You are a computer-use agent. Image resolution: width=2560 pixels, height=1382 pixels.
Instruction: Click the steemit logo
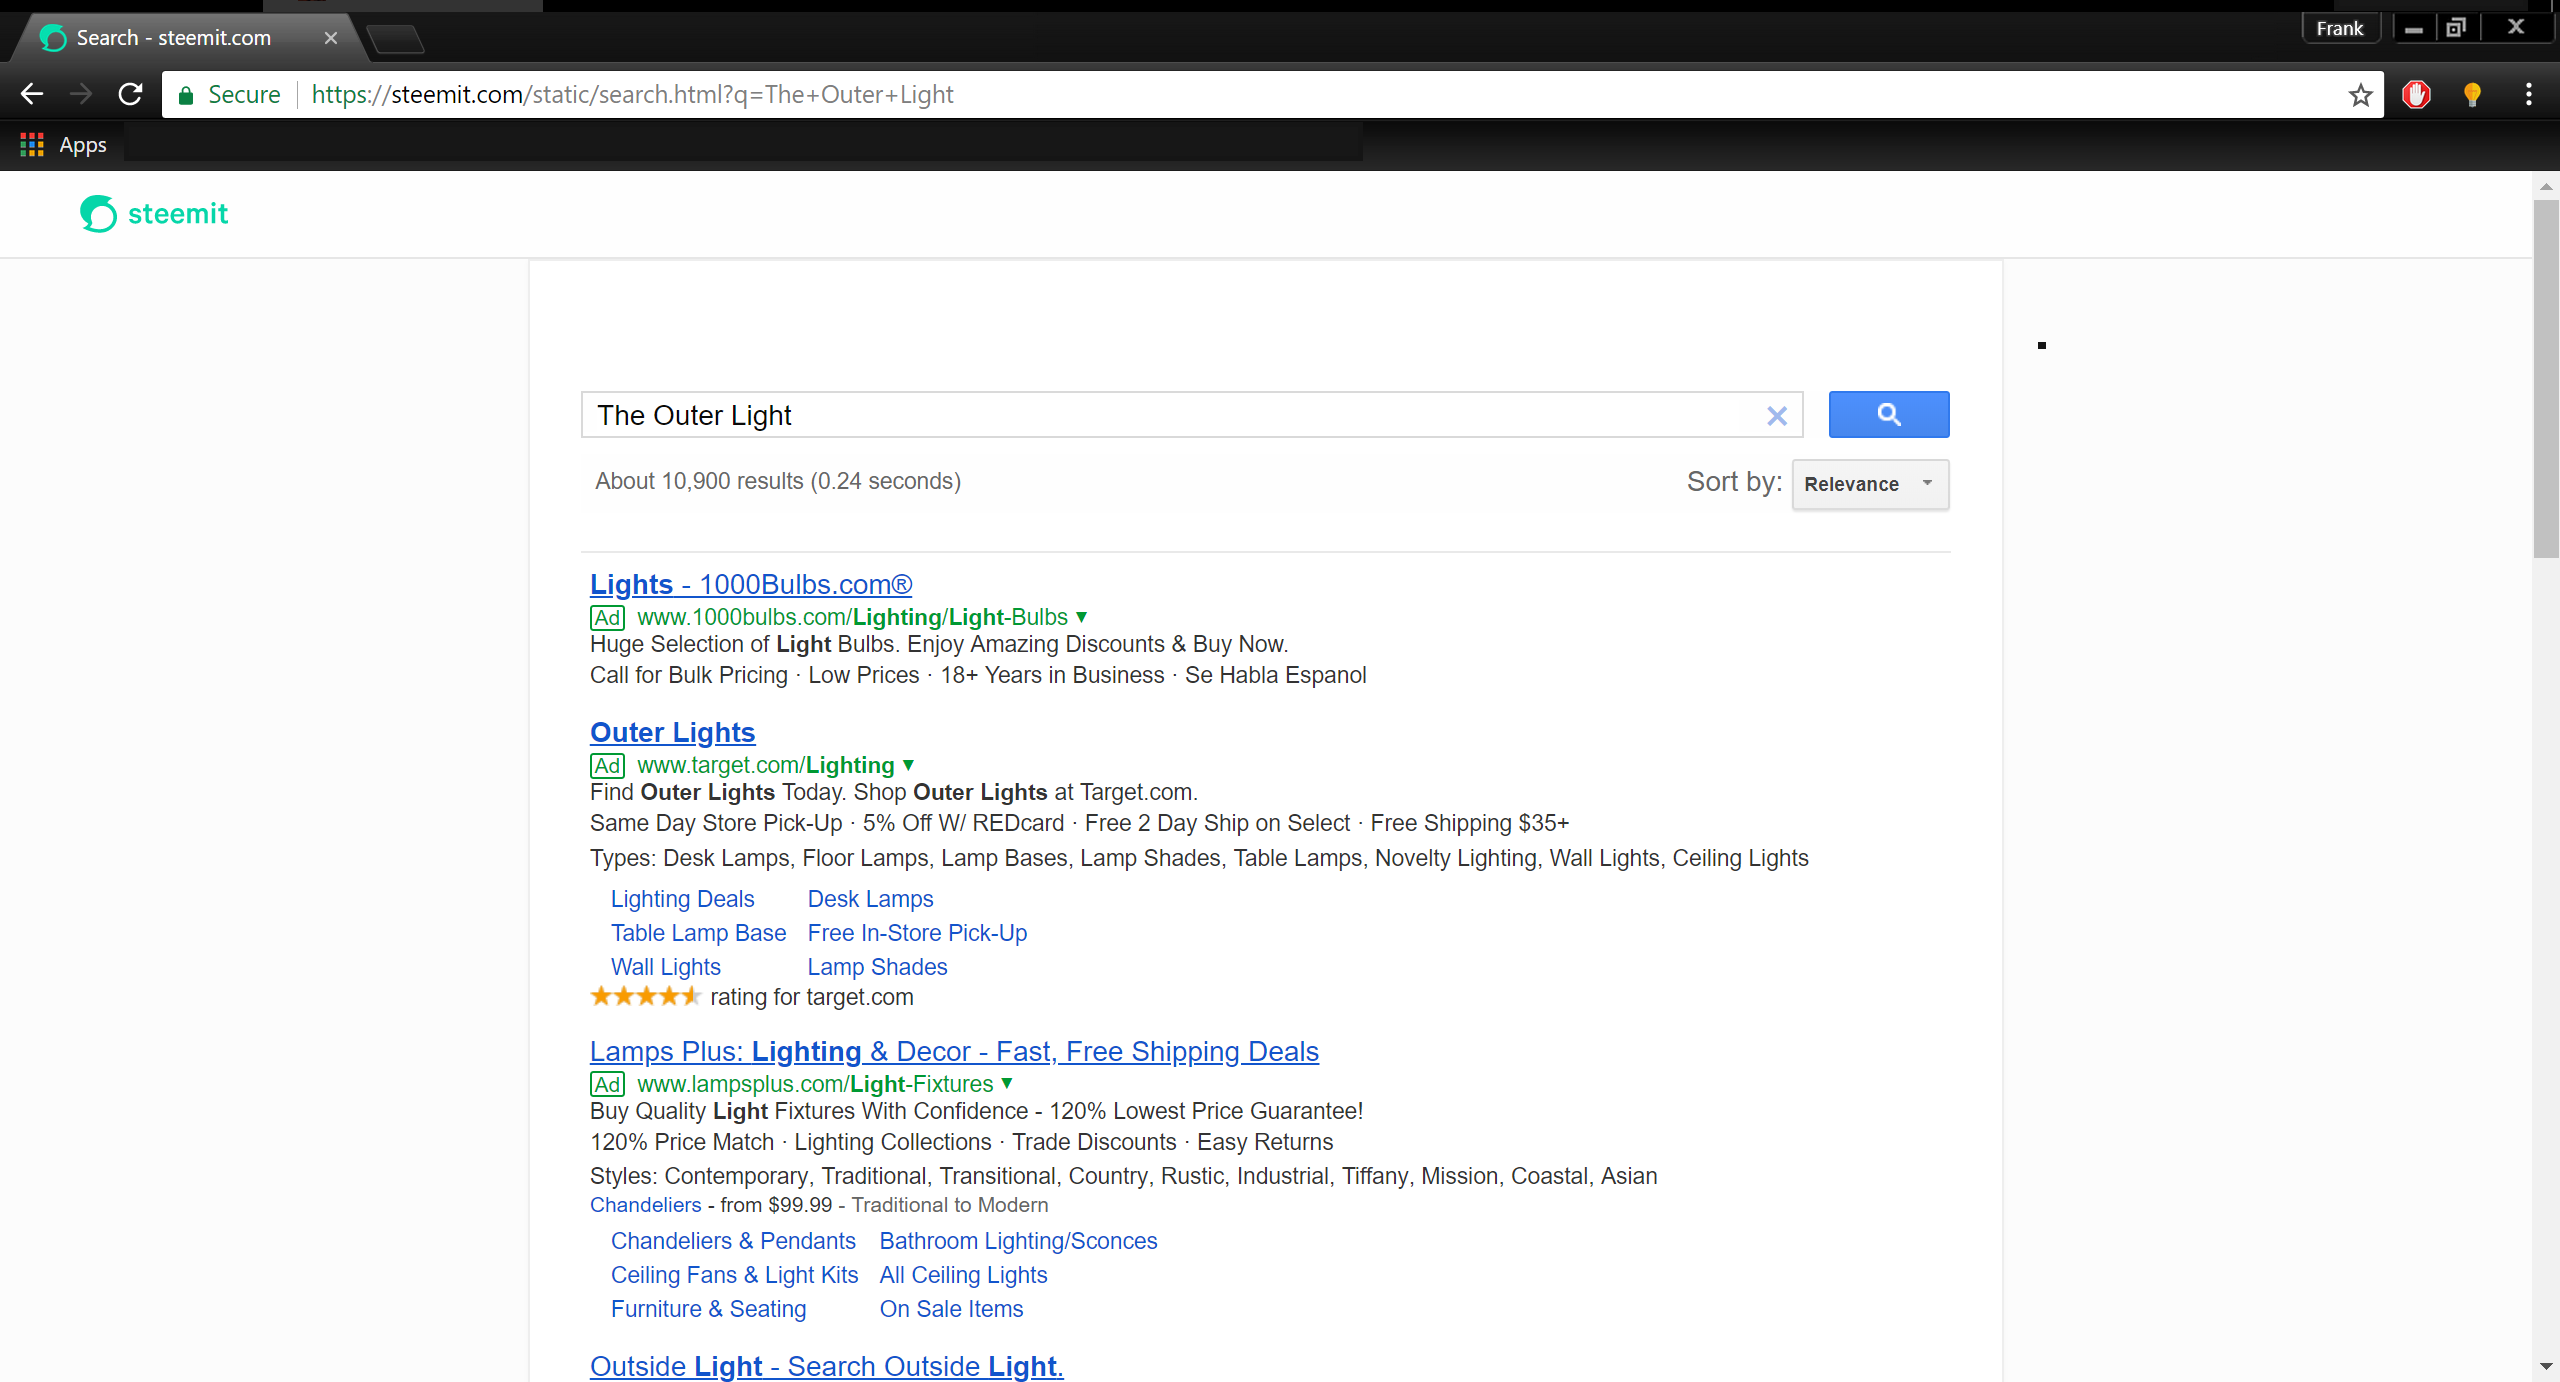(x=154, y=213)
